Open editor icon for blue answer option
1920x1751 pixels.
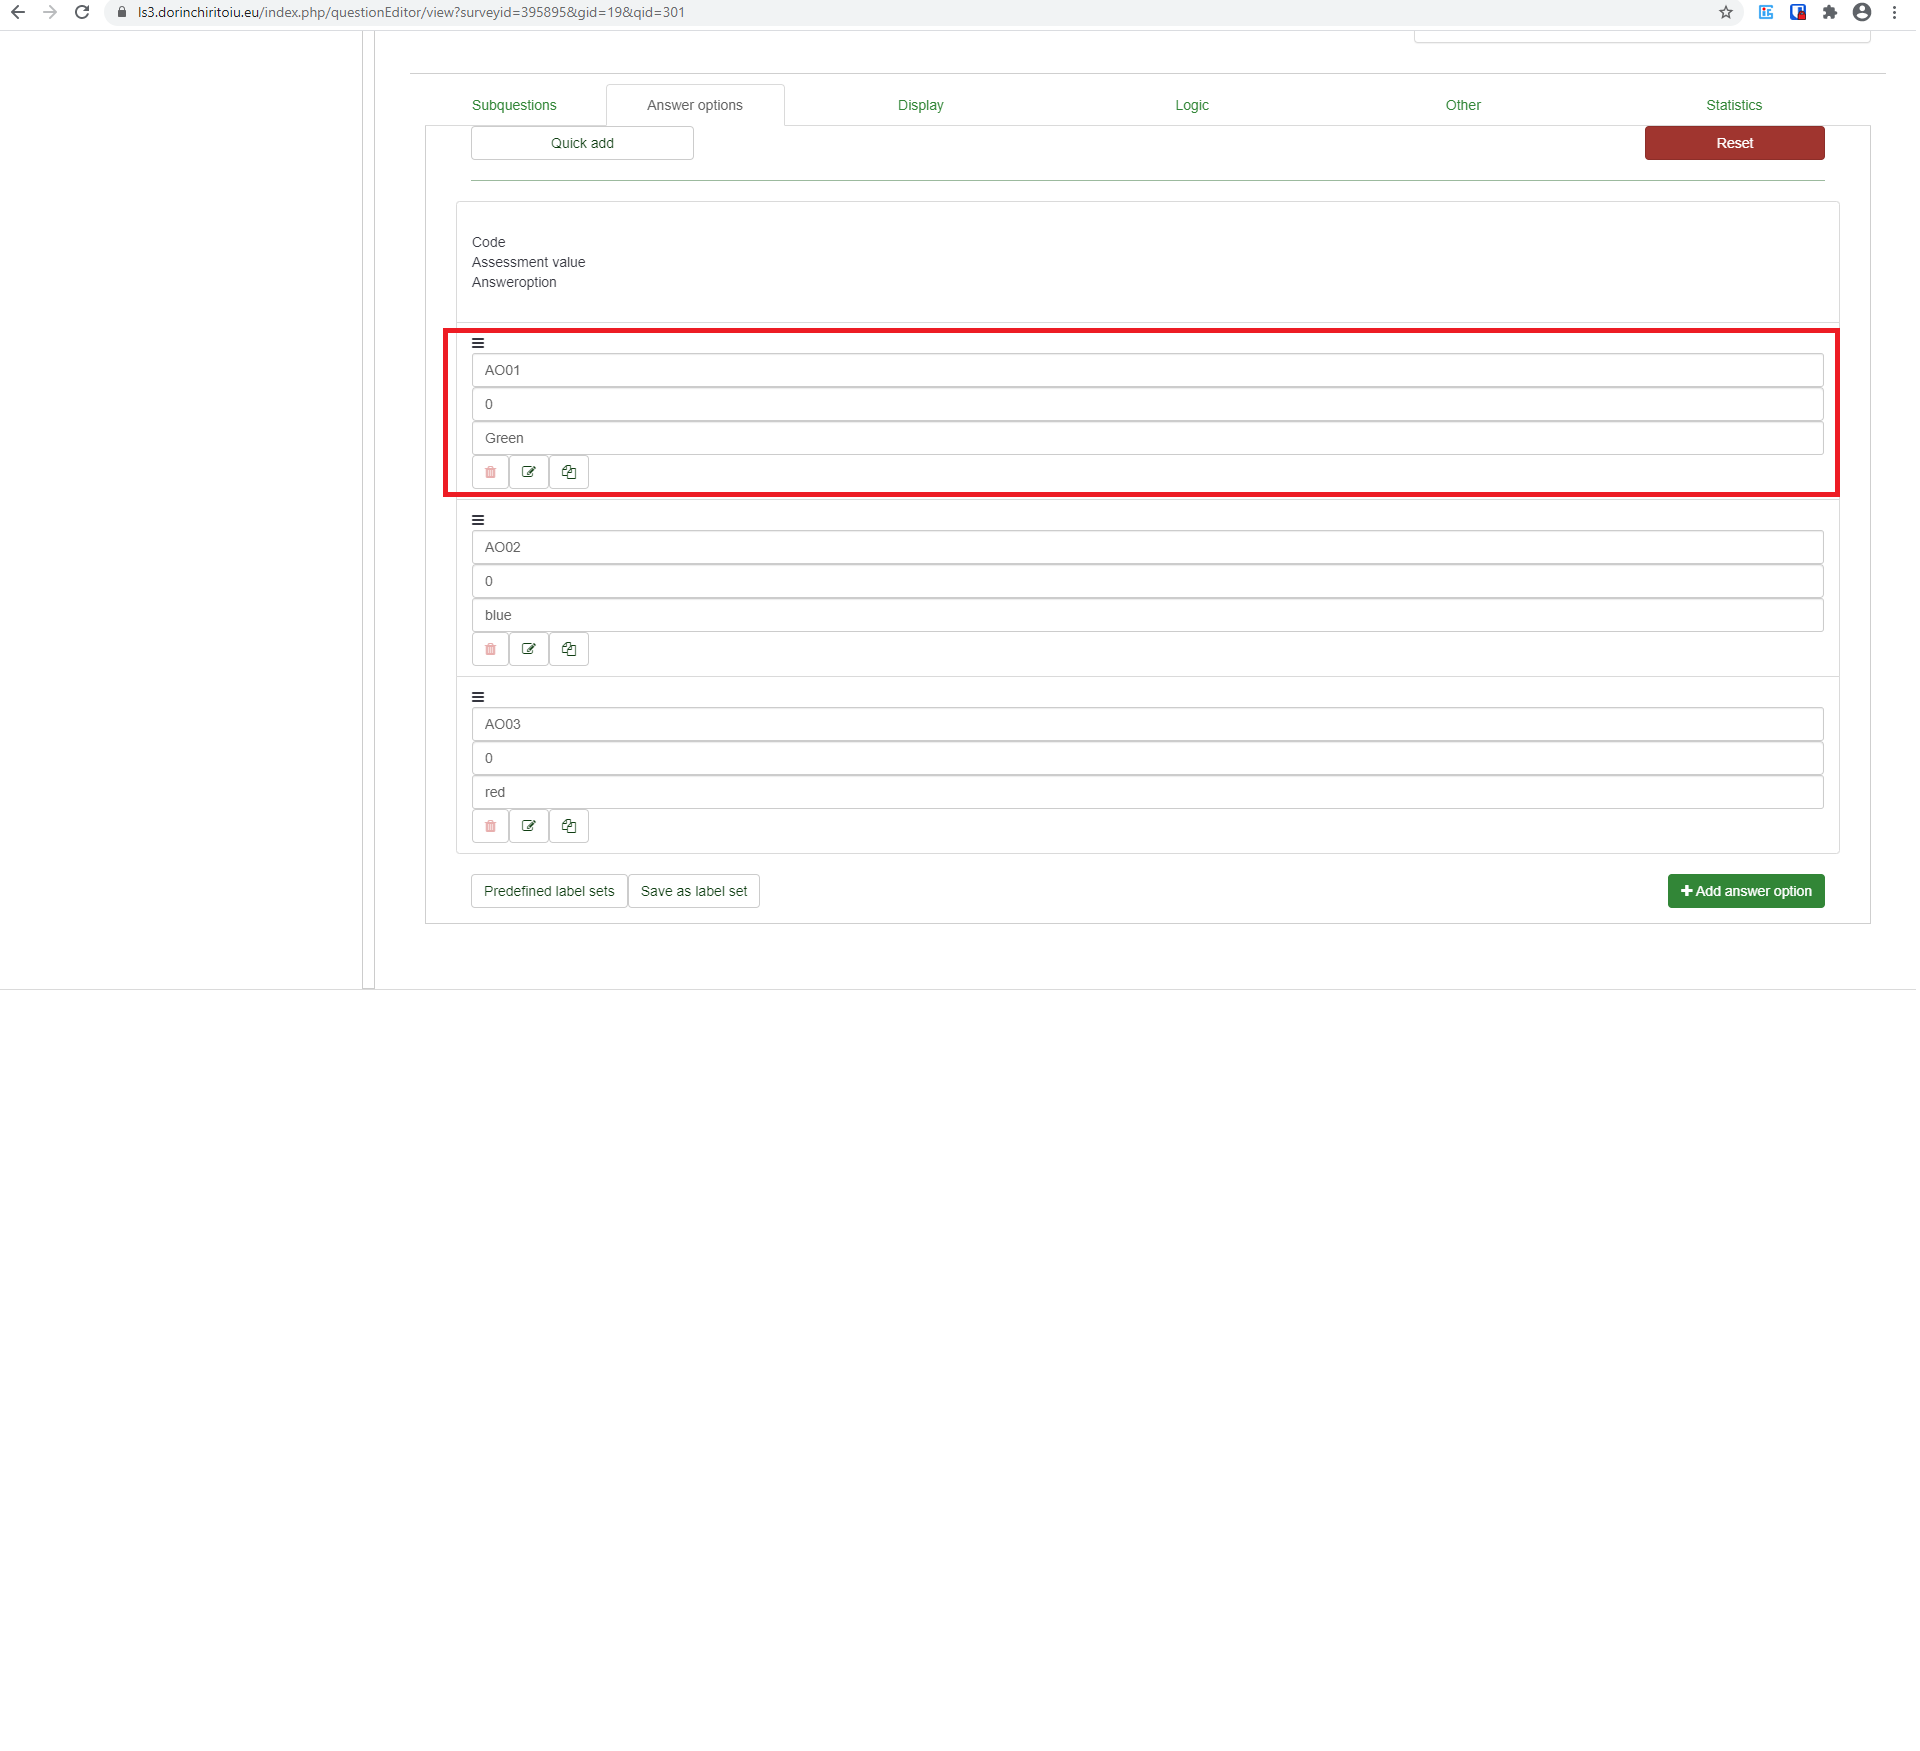coord(529,649)
